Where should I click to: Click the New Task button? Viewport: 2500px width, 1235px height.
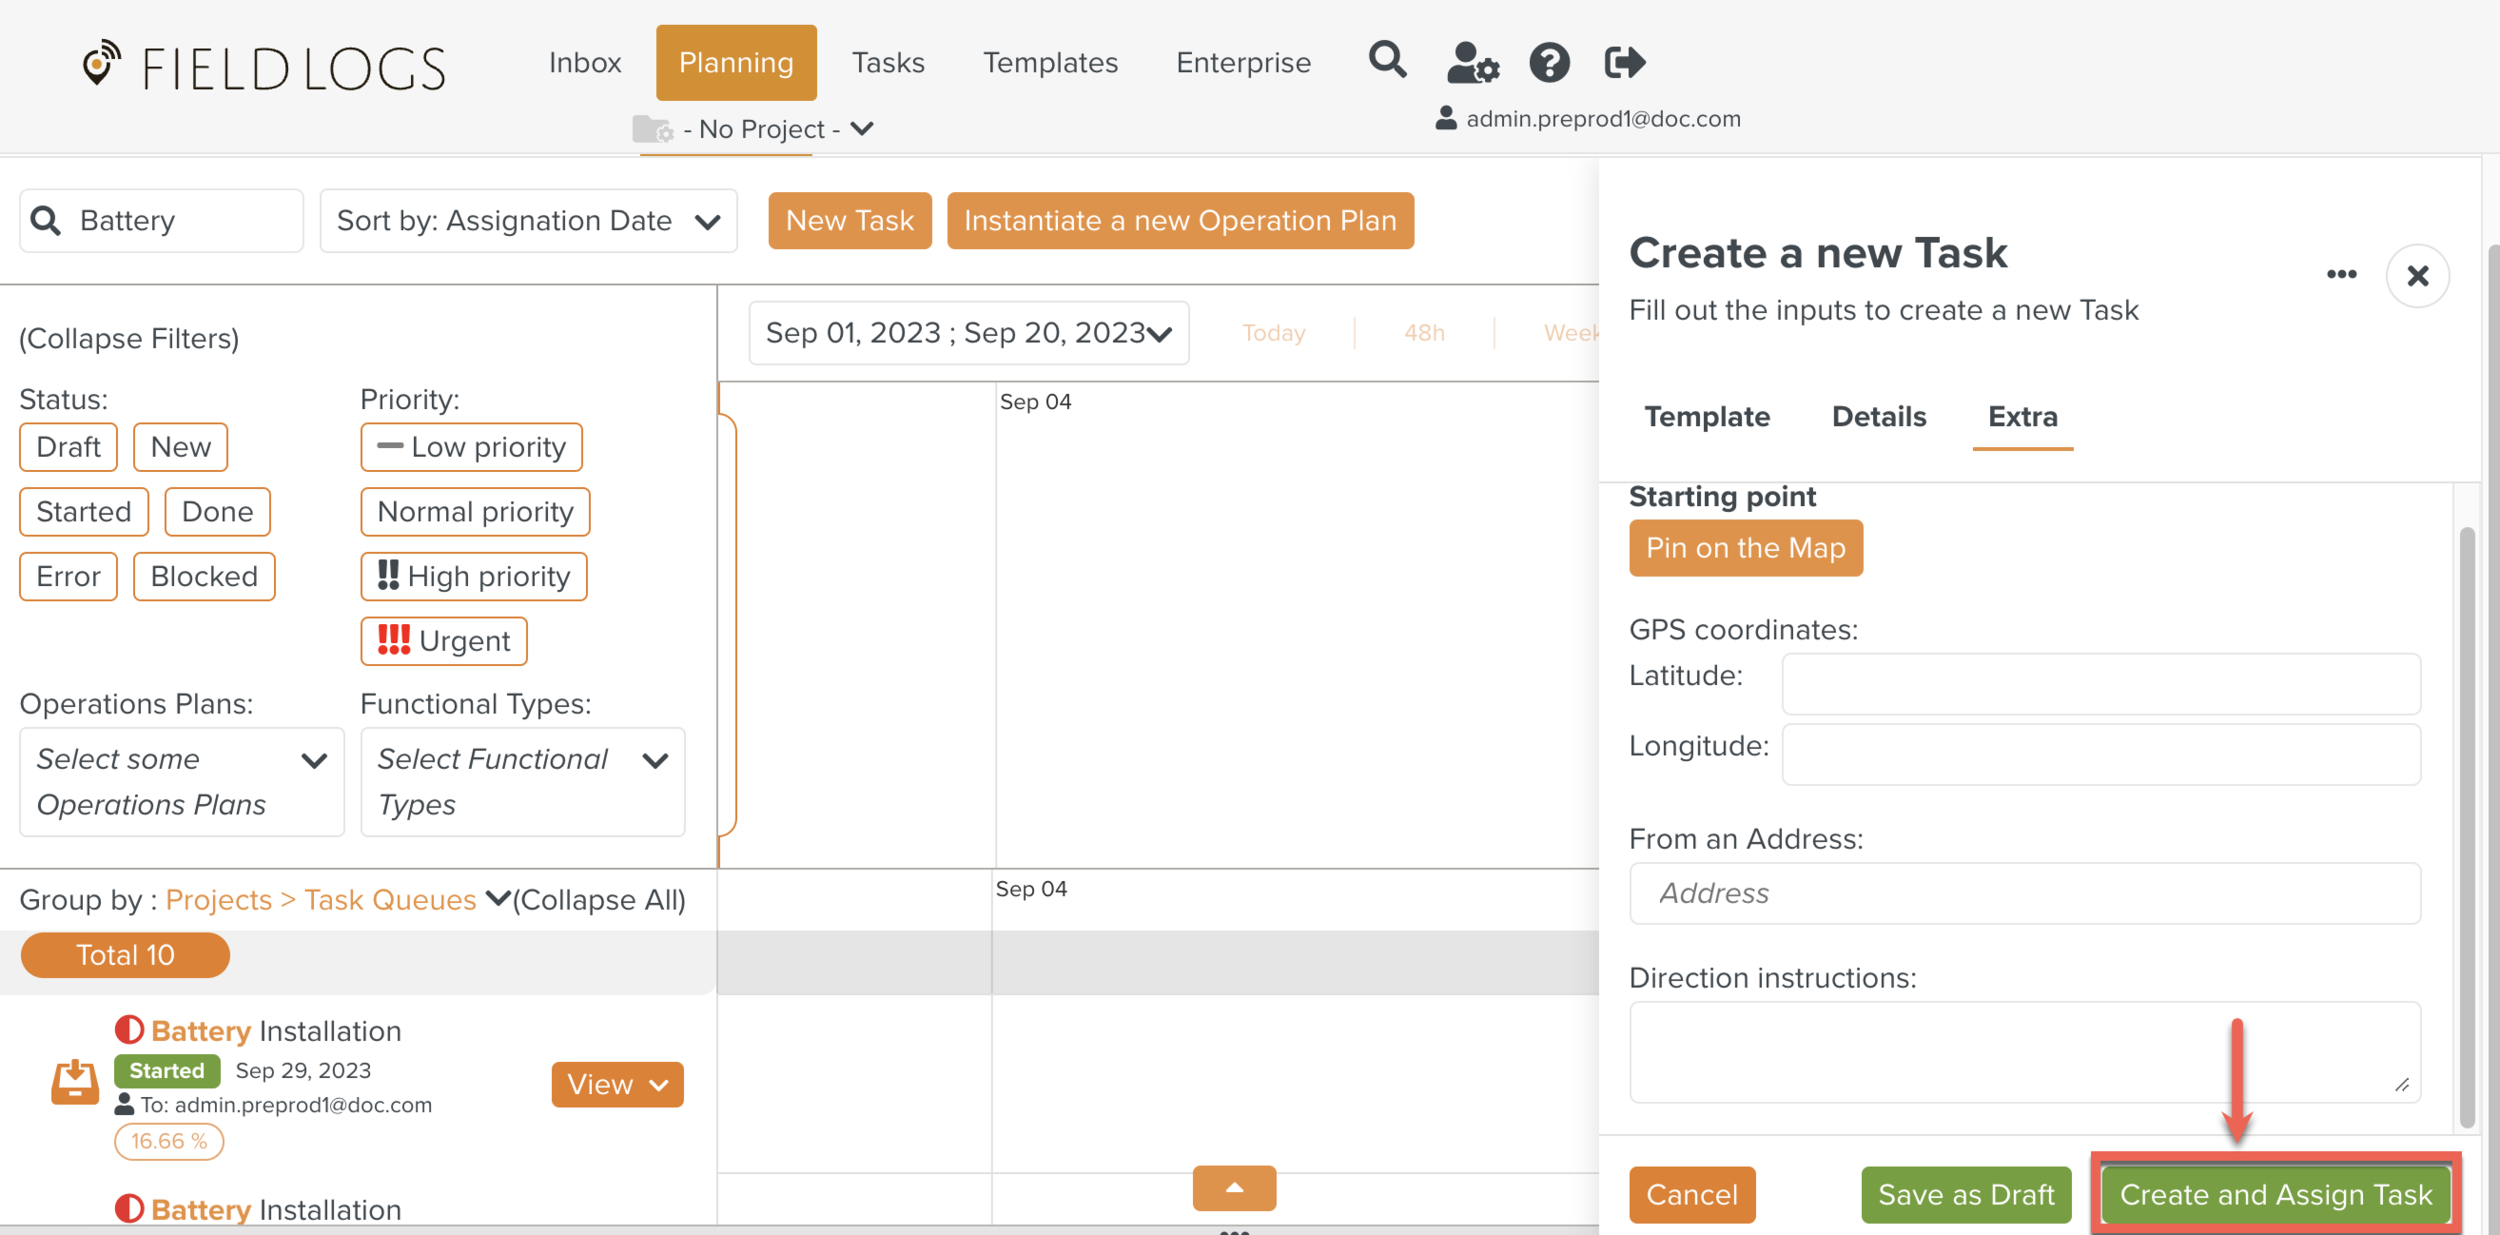tap(849, 220)
